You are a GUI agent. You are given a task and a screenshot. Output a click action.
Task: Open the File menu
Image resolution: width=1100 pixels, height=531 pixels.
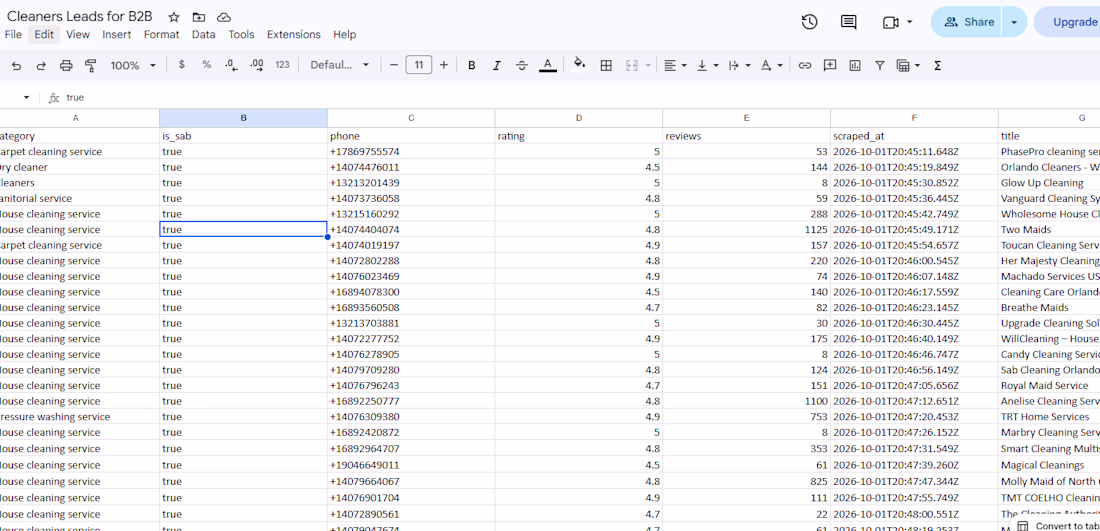(x=13, y=34)
